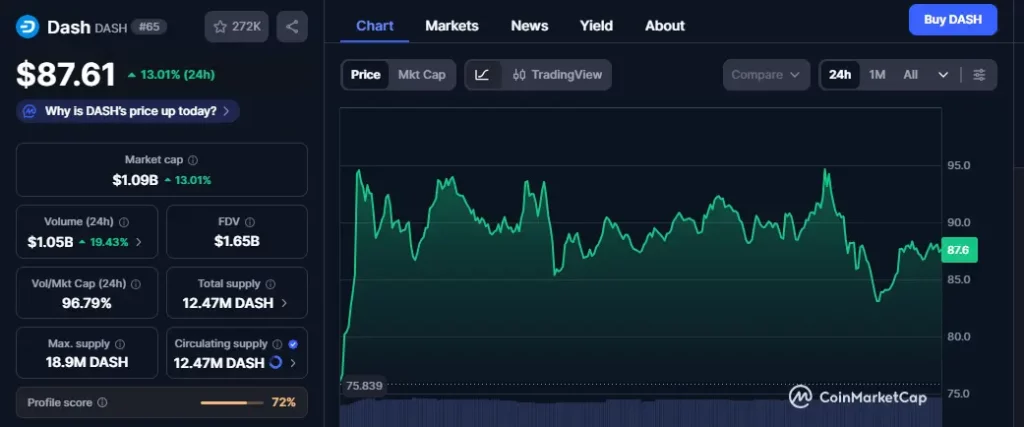Switch to line chart icon
Image resolution: width=1024 pixels, height=427 pixels.
coord(482,75)
